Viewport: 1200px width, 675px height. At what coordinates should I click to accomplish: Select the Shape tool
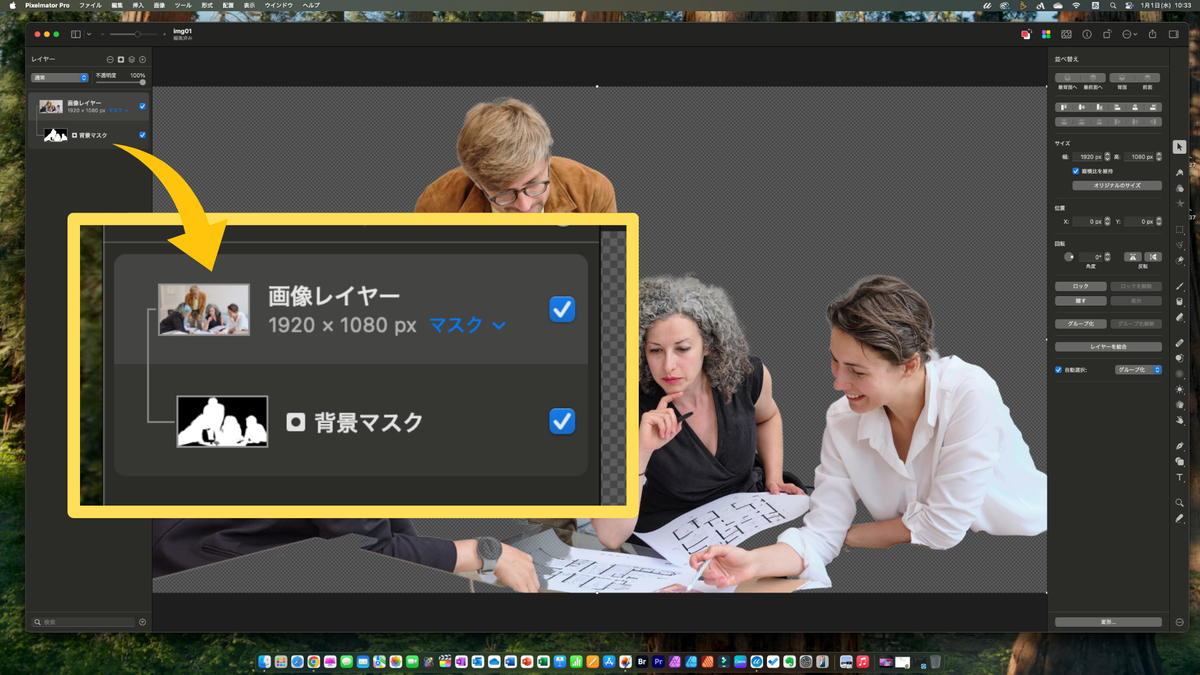click(x=1180, y=461)
